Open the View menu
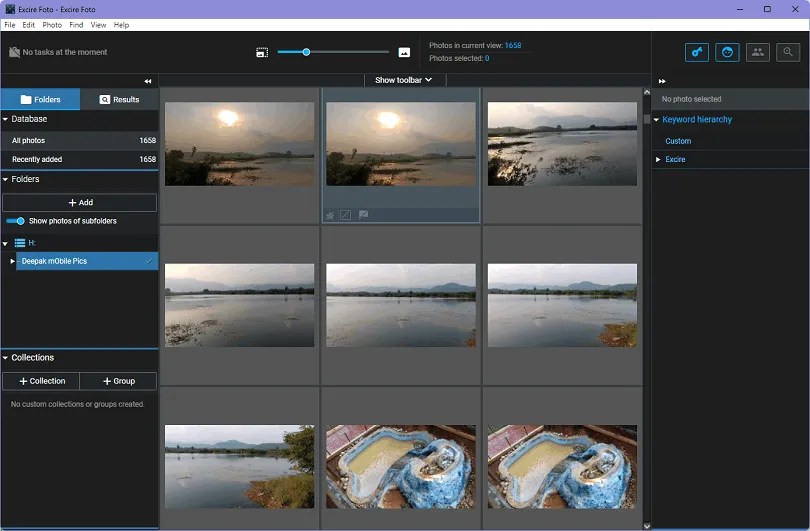The width and height of the screenshot is (810, 531). coord(98,25)
